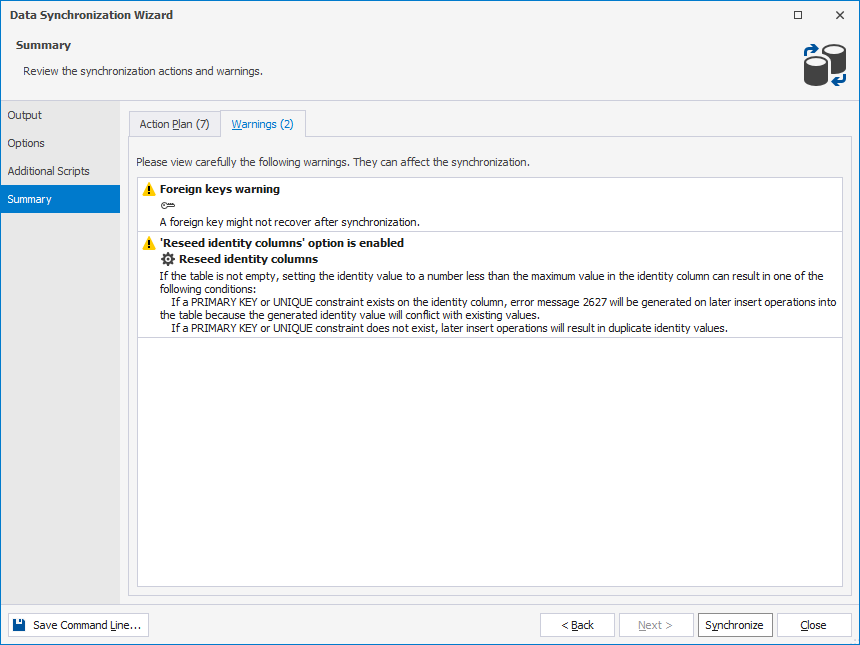Viewport: 860px width, 645px height.
Task: Open the Additional Scripts page
Action: click(x=48, y=171)
